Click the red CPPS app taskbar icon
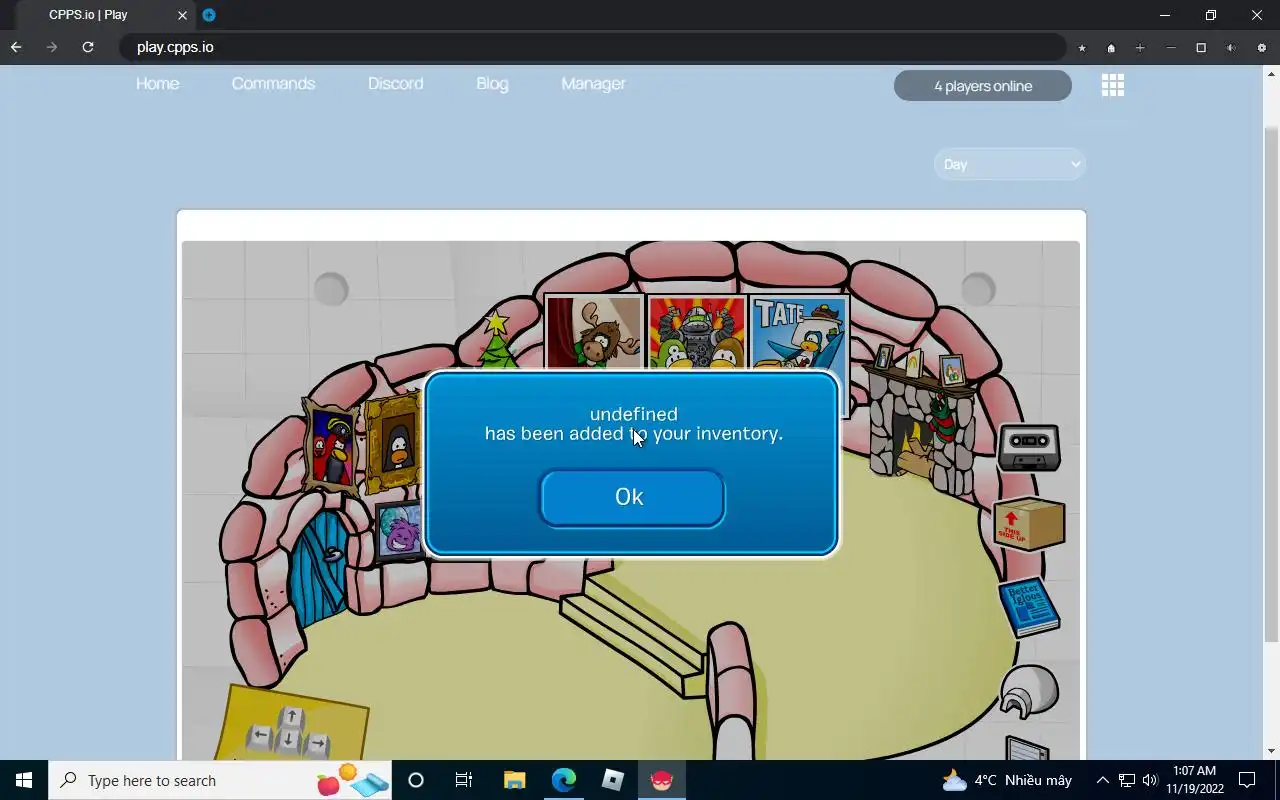Screen dimensions: 1280x800 click(x=661, y=780)
